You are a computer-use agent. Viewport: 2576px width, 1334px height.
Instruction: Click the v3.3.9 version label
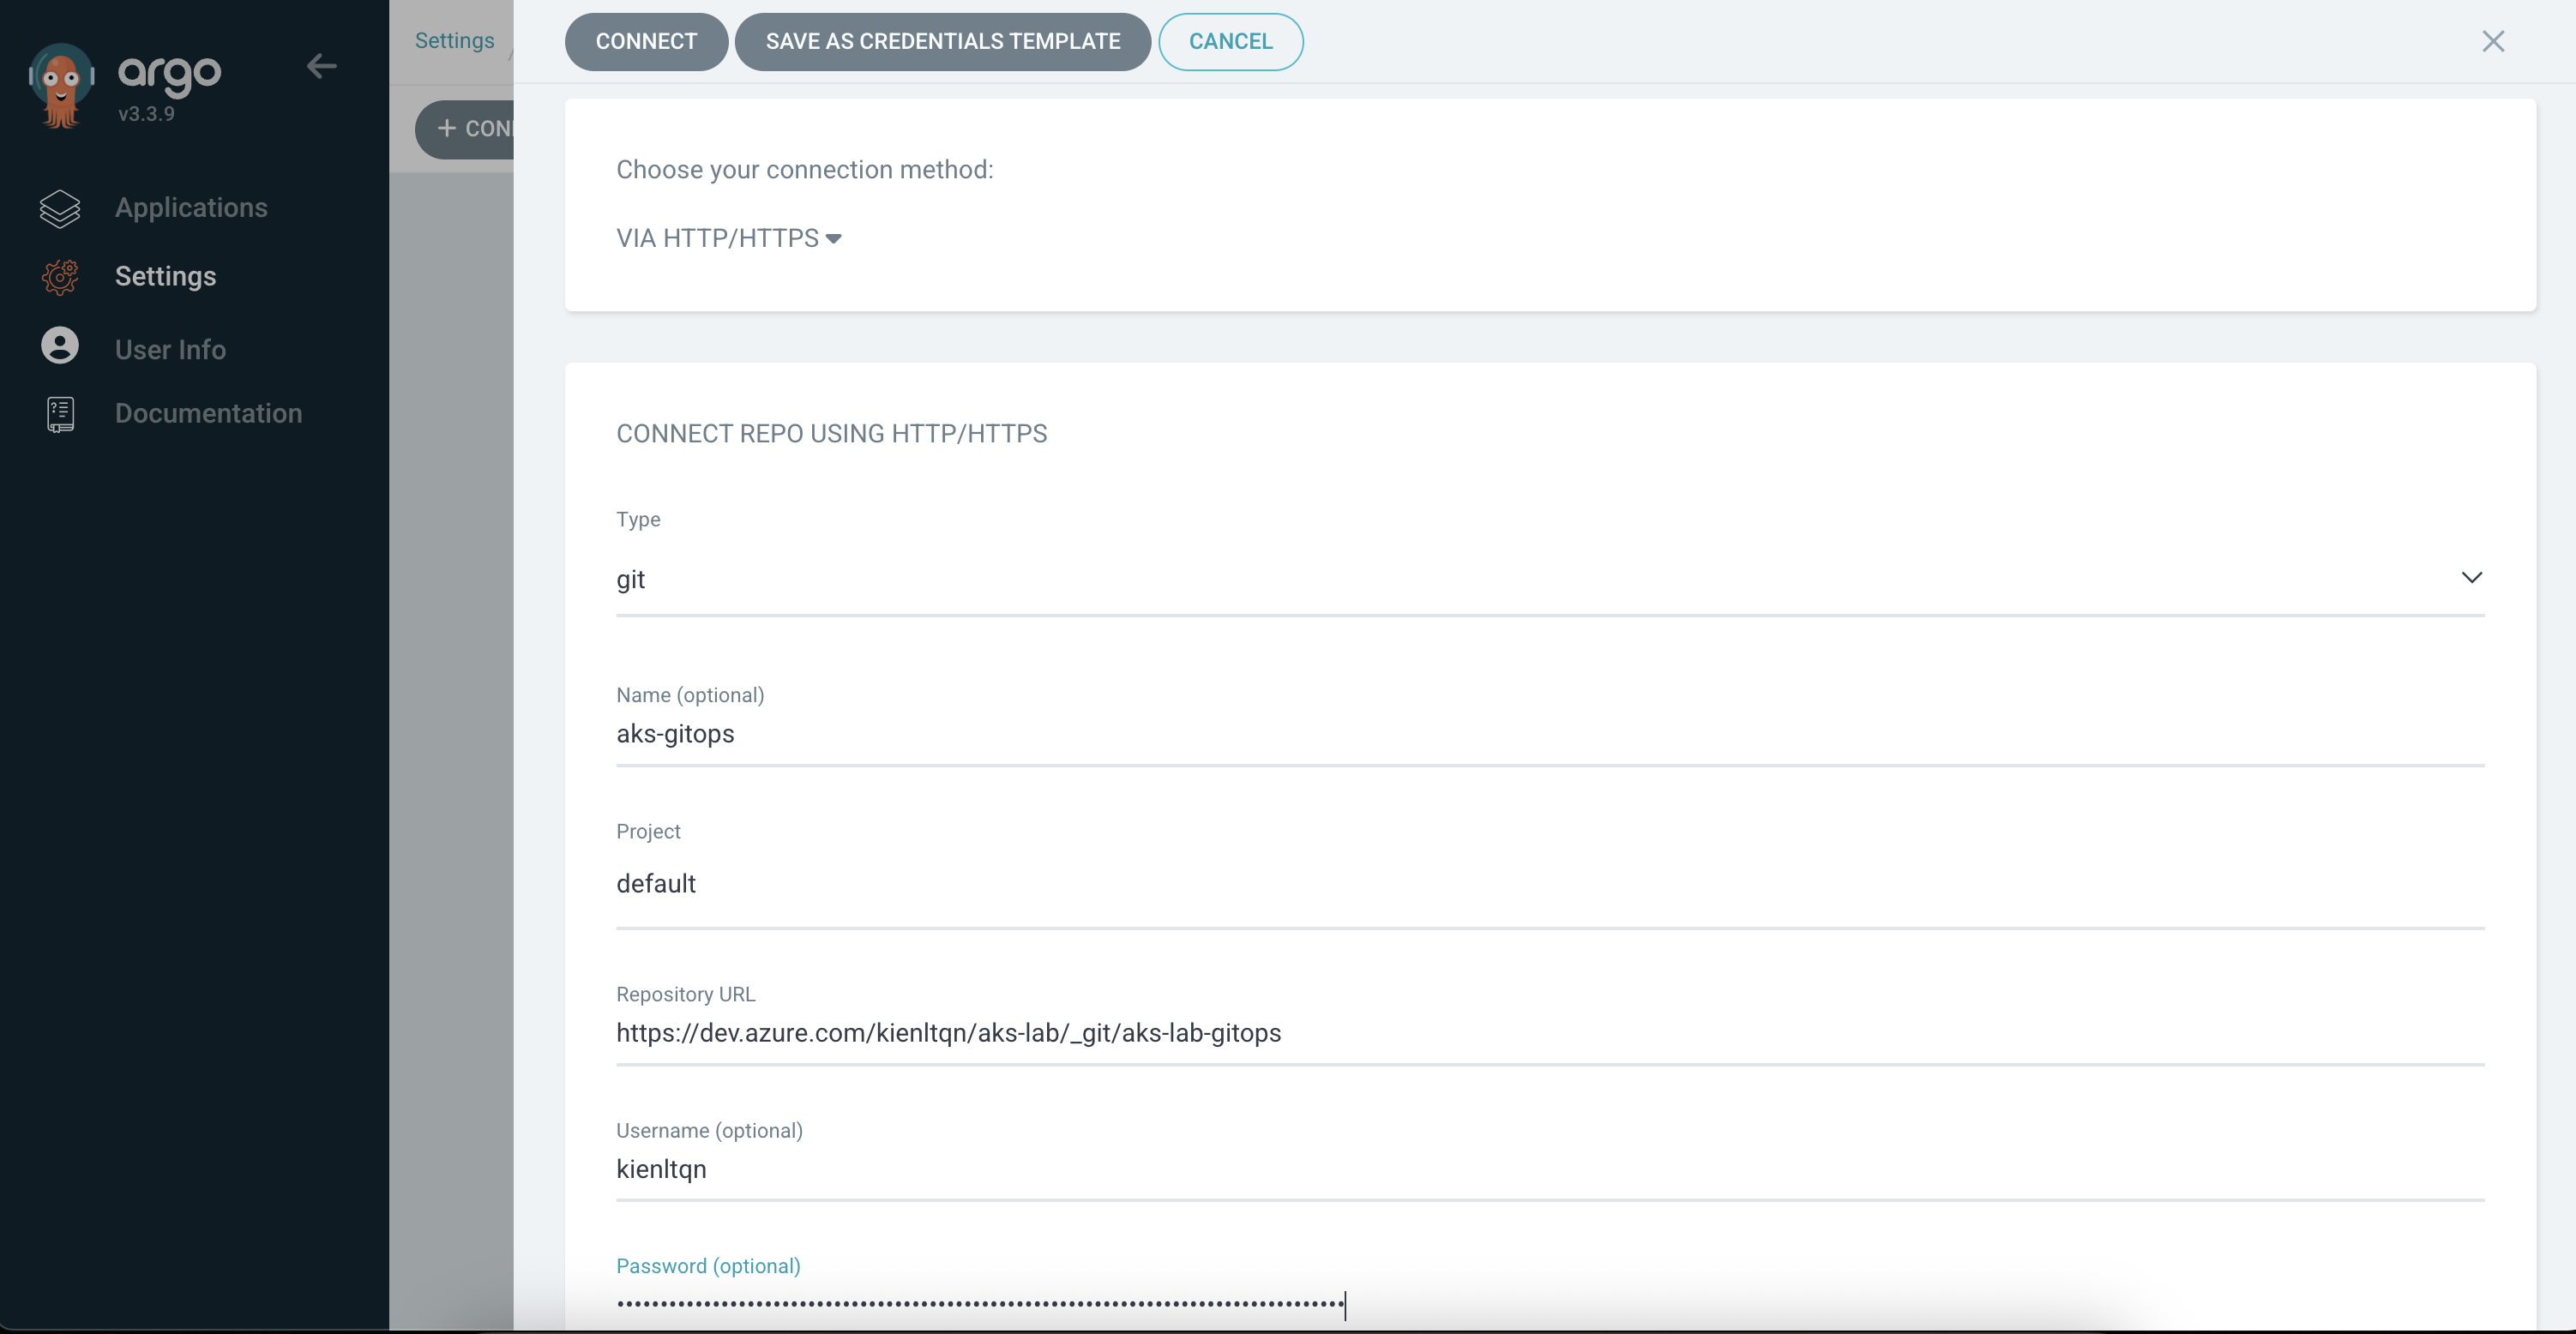tap(146, 114)
